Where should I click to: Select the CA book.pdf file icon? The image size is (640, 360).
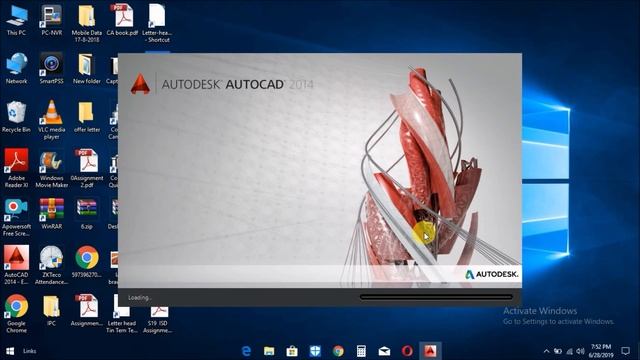coord(122,20)
